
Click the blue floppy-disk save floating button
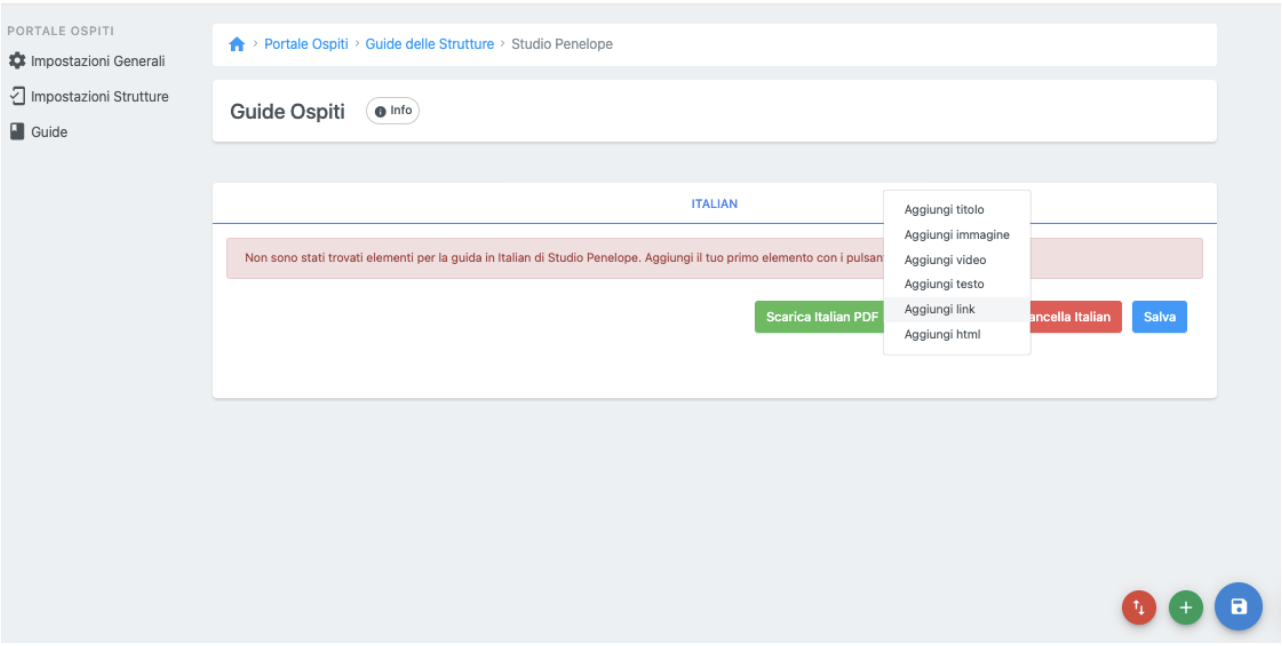1238,606
